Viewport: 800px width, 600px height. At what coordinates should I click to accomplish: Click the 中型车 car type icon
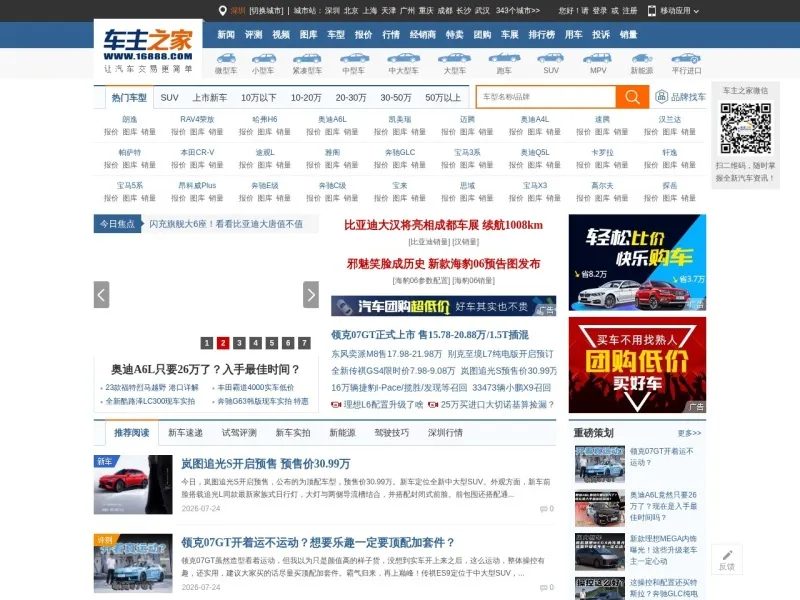[354, 58]
